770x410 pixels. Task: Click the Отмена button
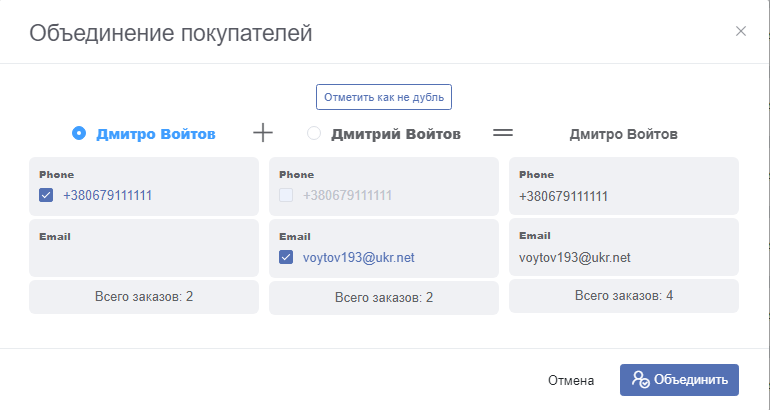click(x=571, y=380)
